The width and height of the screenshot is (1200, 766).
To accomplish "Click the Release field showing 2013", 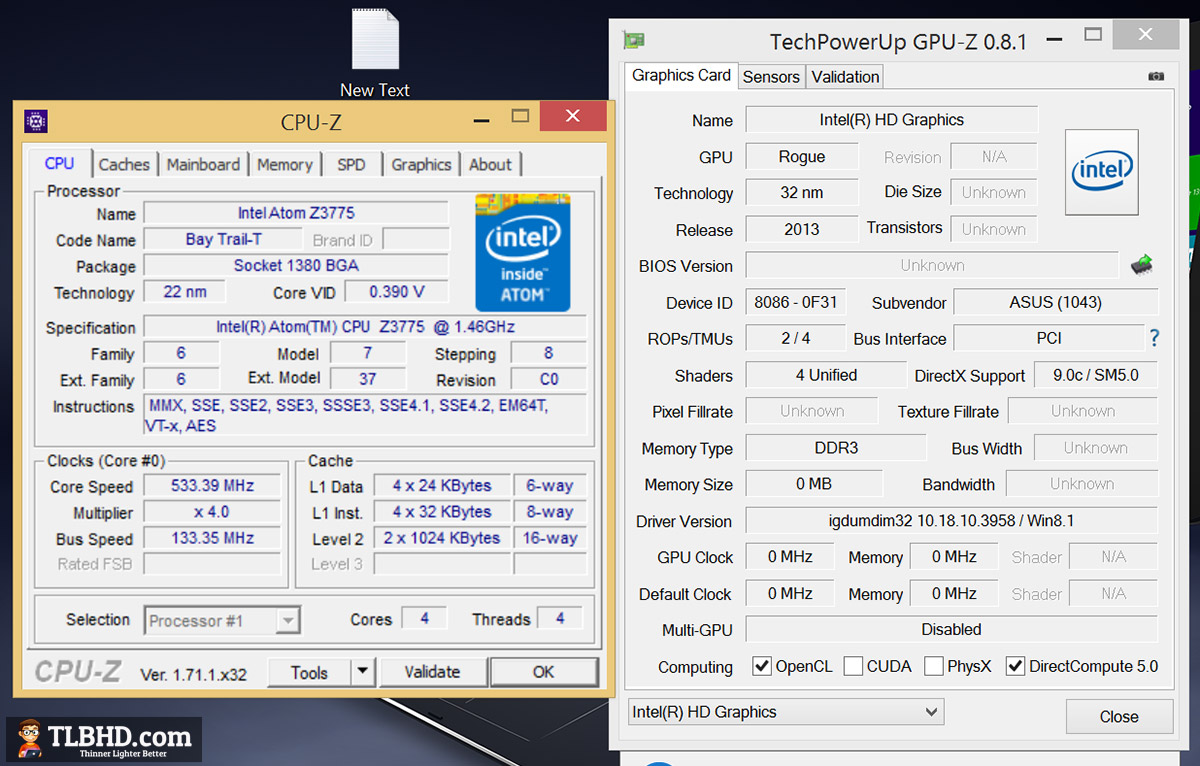I will pos(802,229).
